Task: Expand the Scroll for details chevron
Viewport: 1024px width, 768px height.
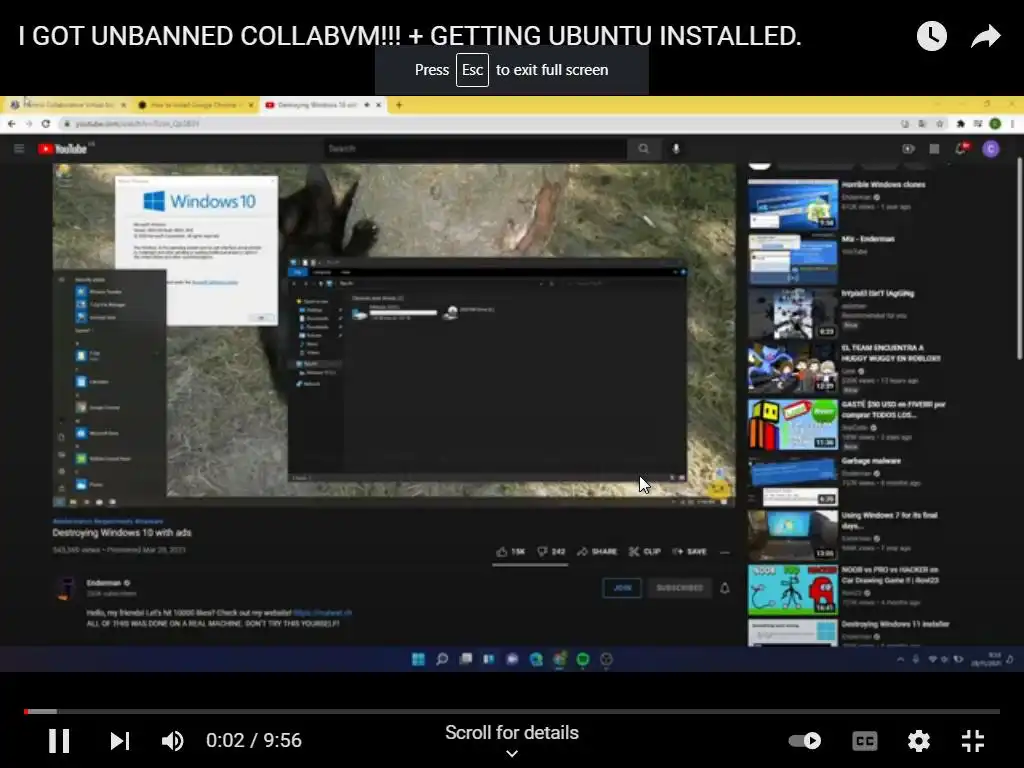Action: (x=512, y=754)
